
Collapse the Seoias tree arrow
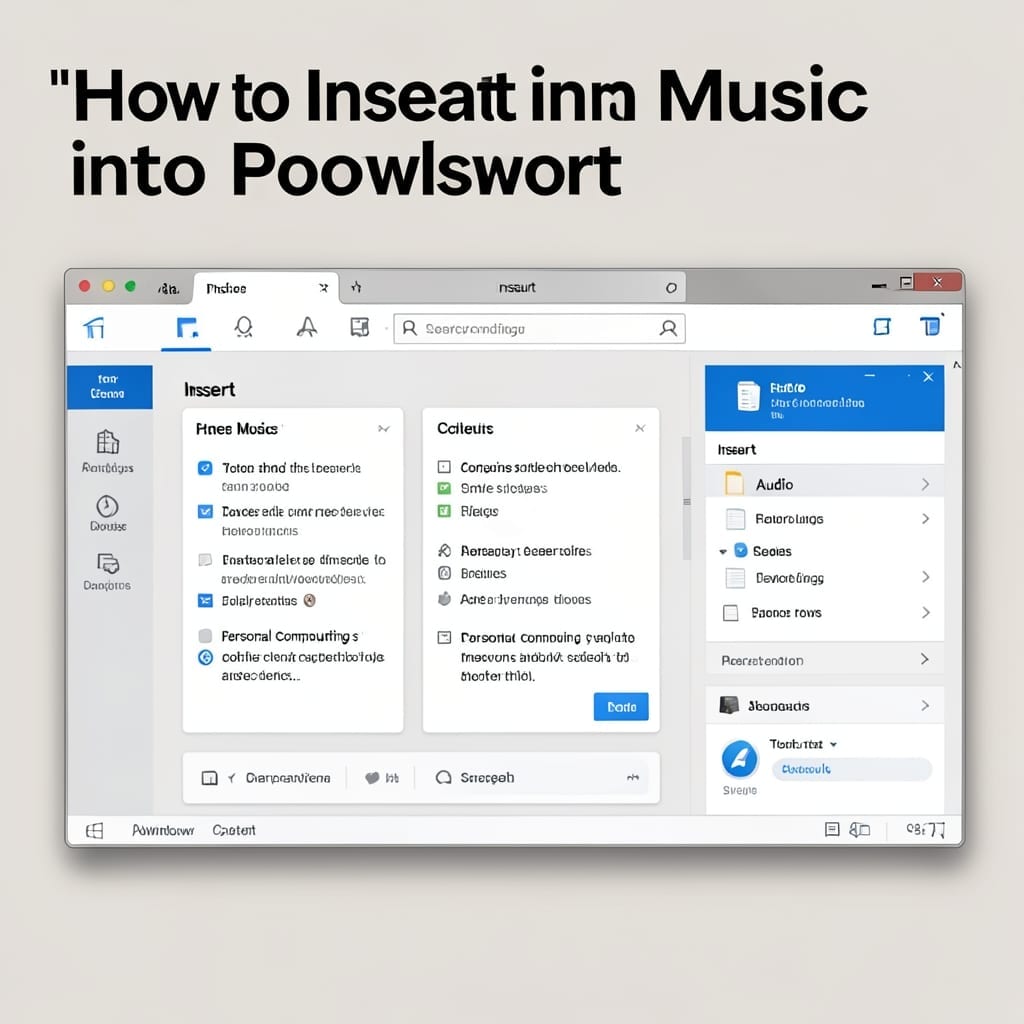723,552
